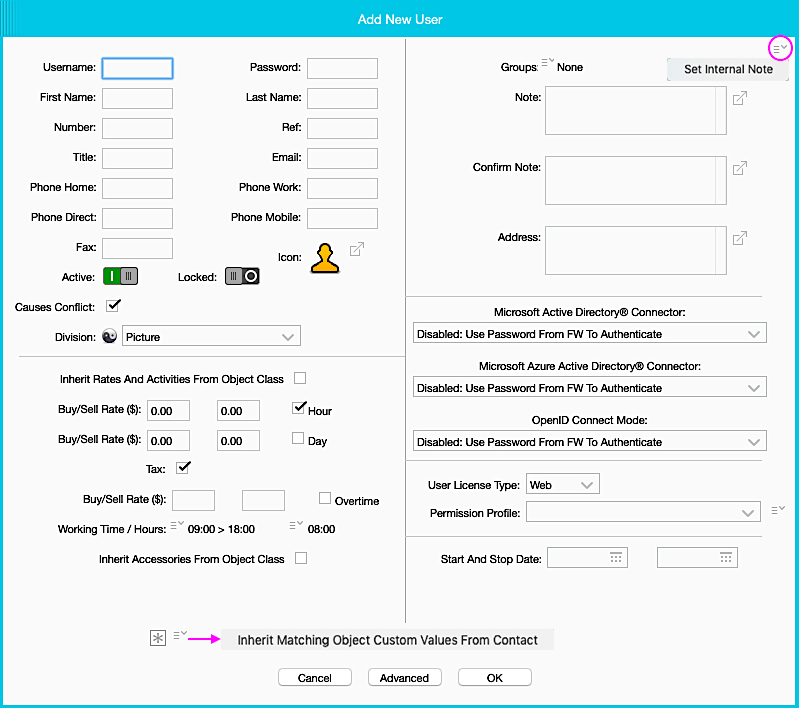Image resolution: width=799 pixels, height=708 pixels.
Task: Click the Overtime Buy rate empty field
Action: click(x=194, y=501)
